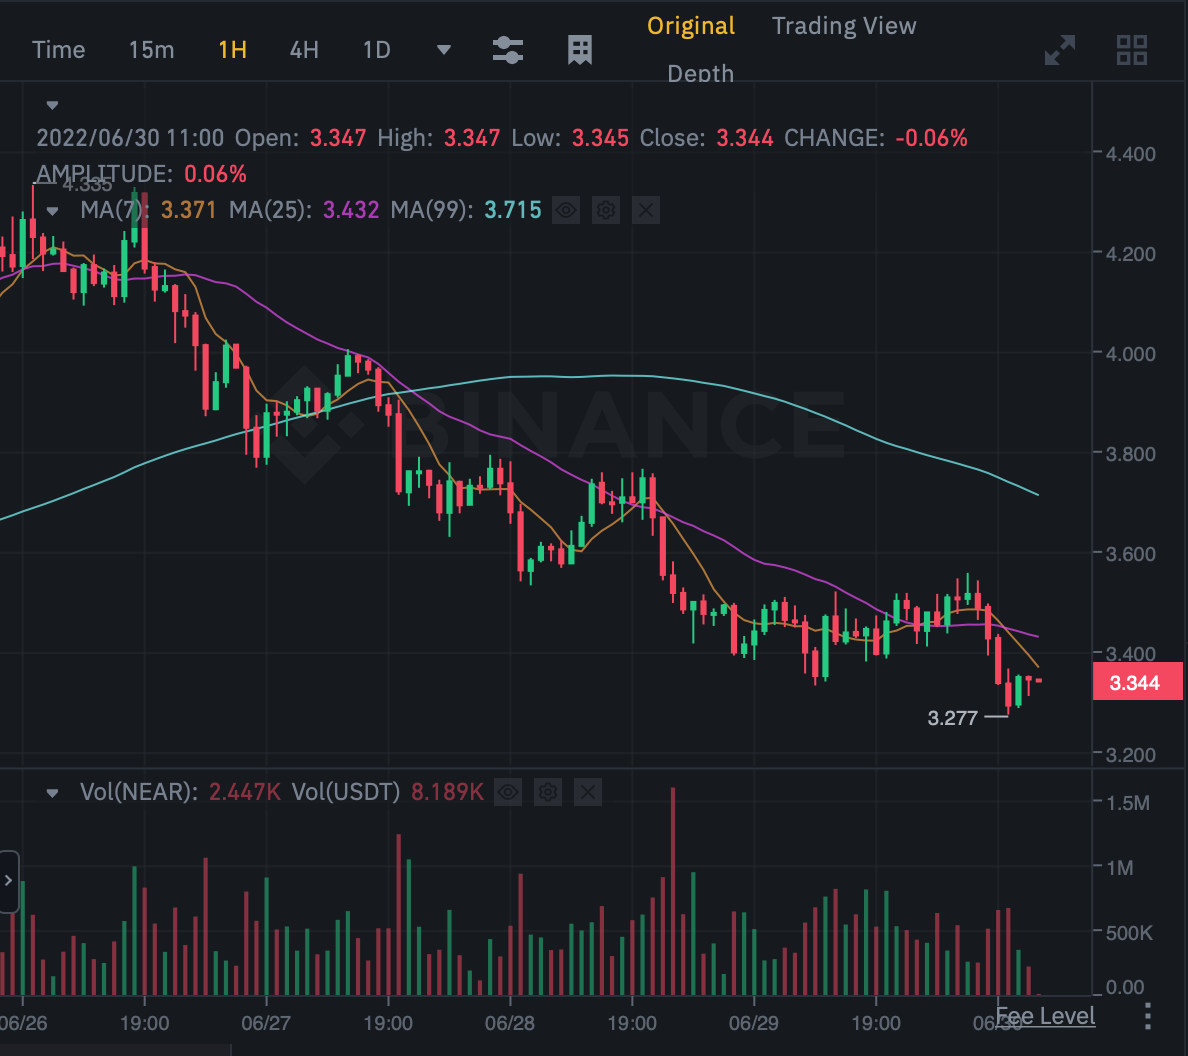Image resolution: width=1188 pixels, height=1056 pixels.
Task: Collapse the Vol(NEAR) legend arrow
Action: click(53, 793)
